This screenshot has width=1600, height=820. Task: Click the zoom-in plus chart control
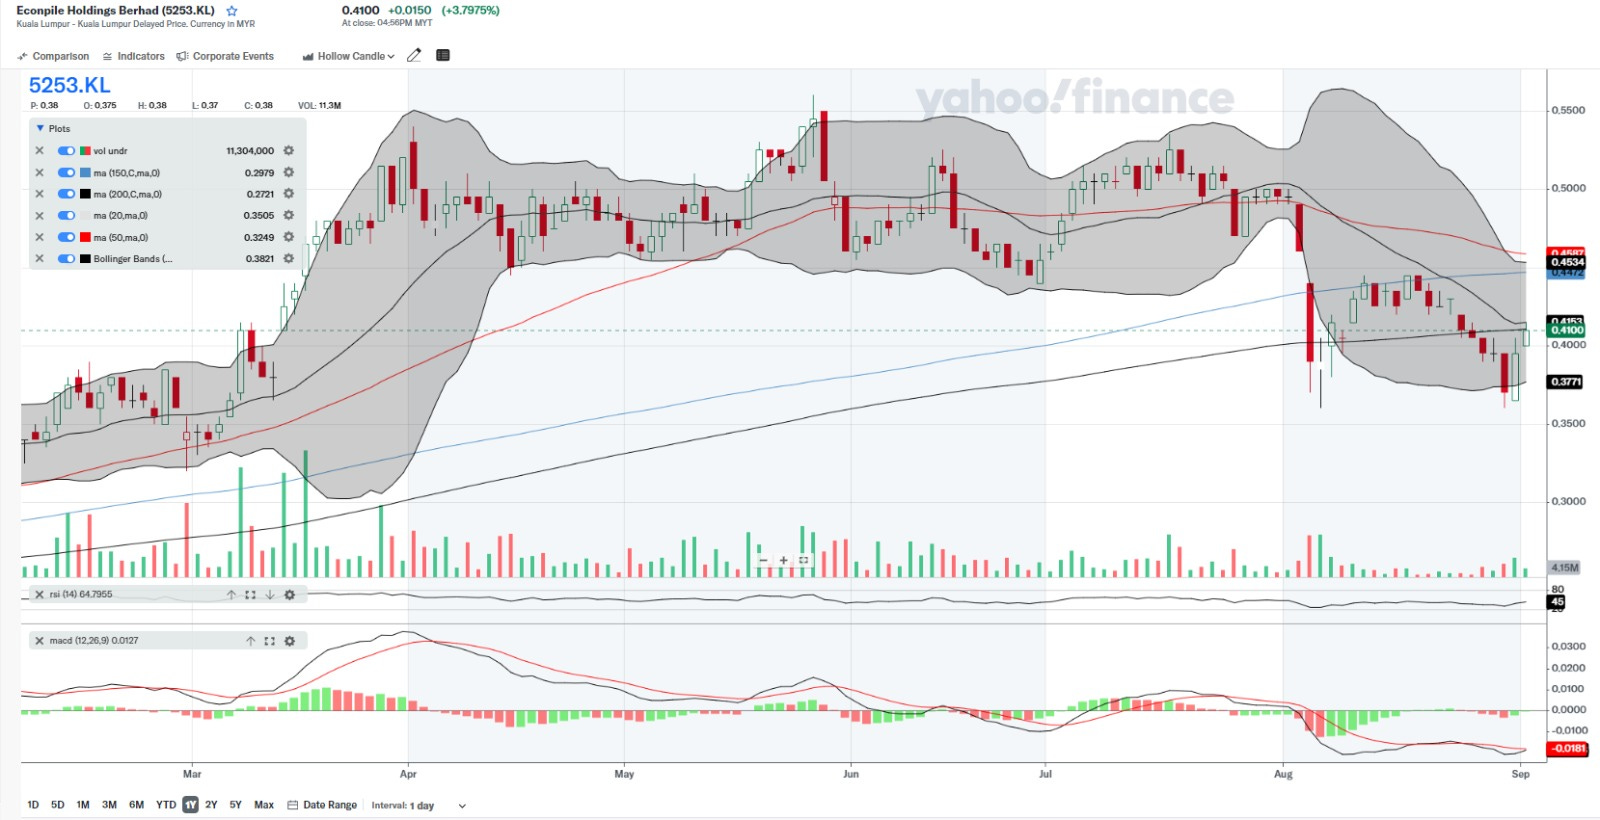coord(784,560)
